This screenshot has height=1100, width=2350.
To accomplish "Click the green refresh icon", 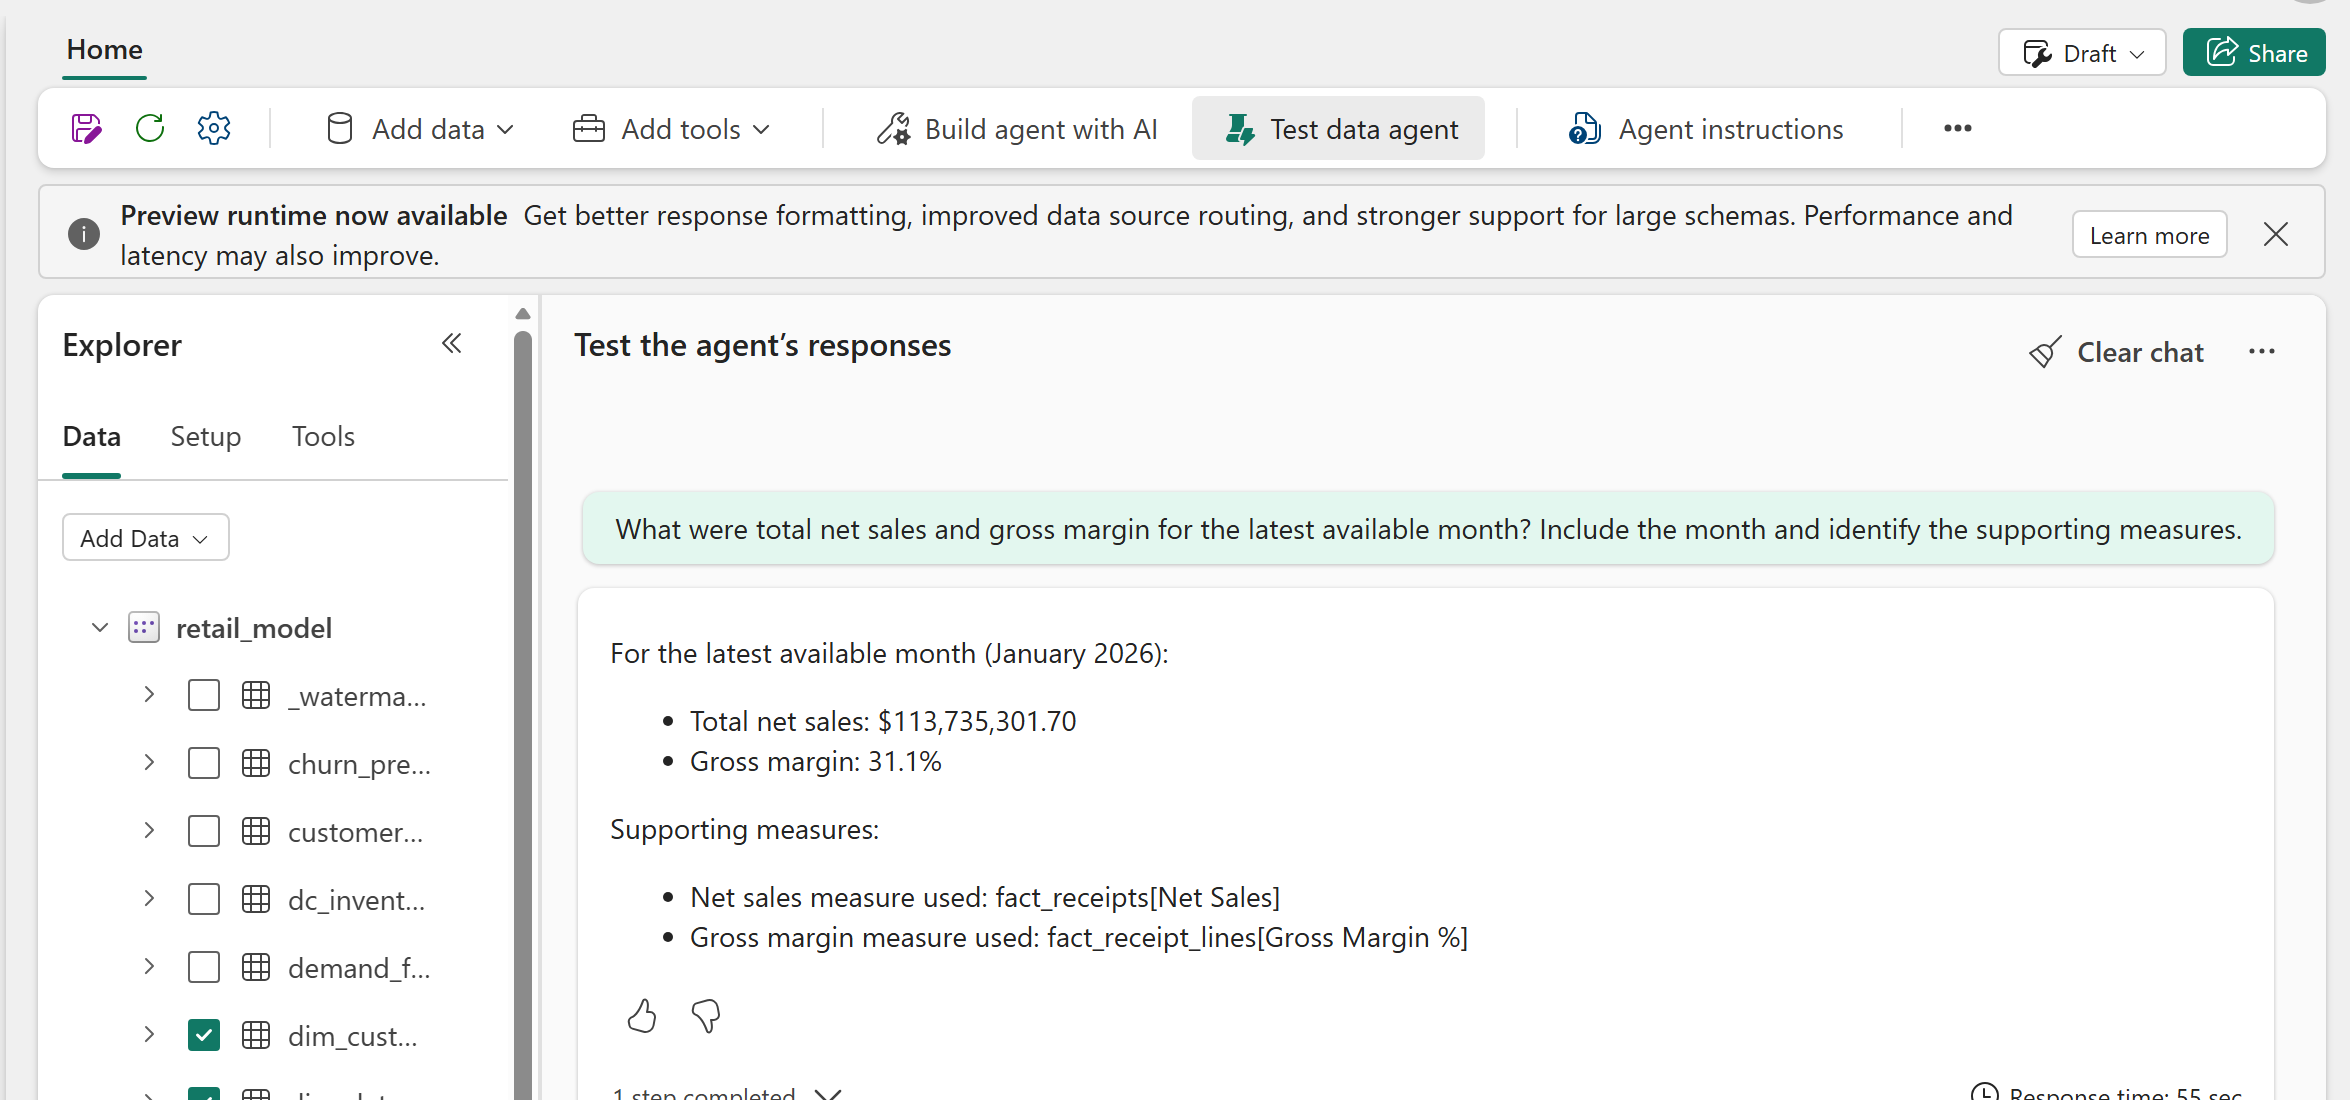I will [x=150, y=129].
